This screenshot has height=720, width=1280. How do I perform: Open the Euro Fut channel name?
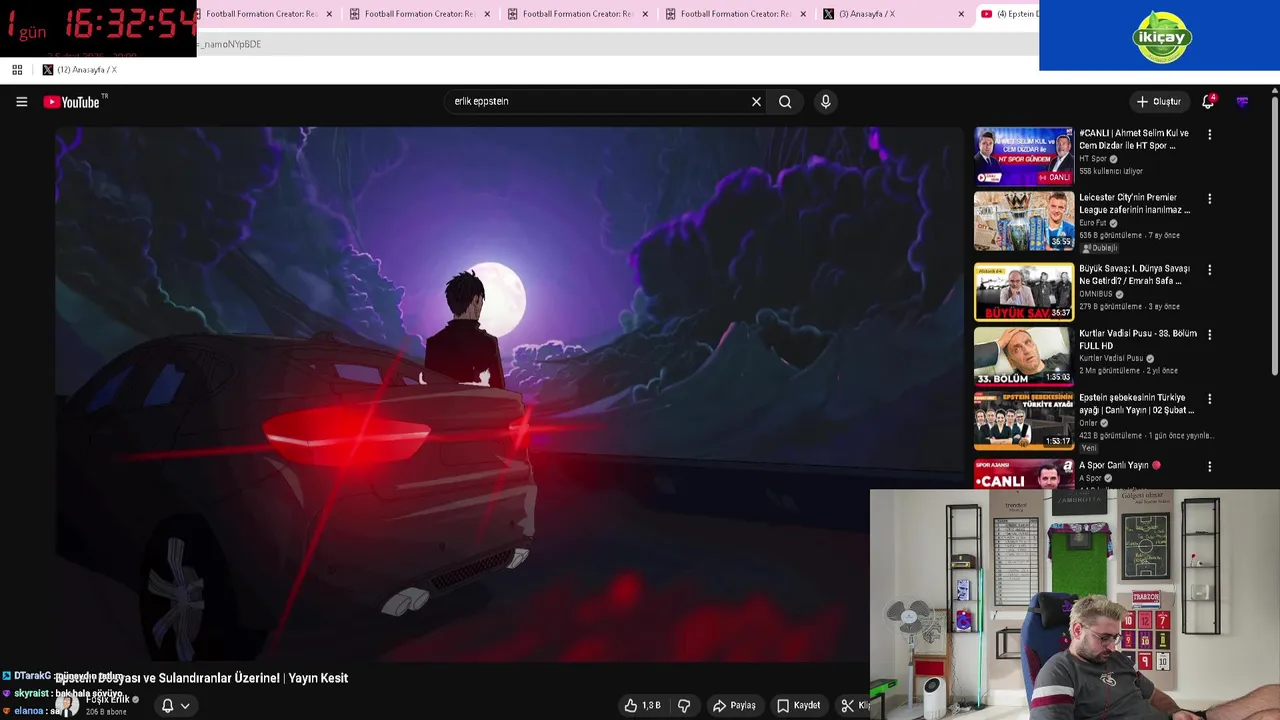pos(1093,223)
